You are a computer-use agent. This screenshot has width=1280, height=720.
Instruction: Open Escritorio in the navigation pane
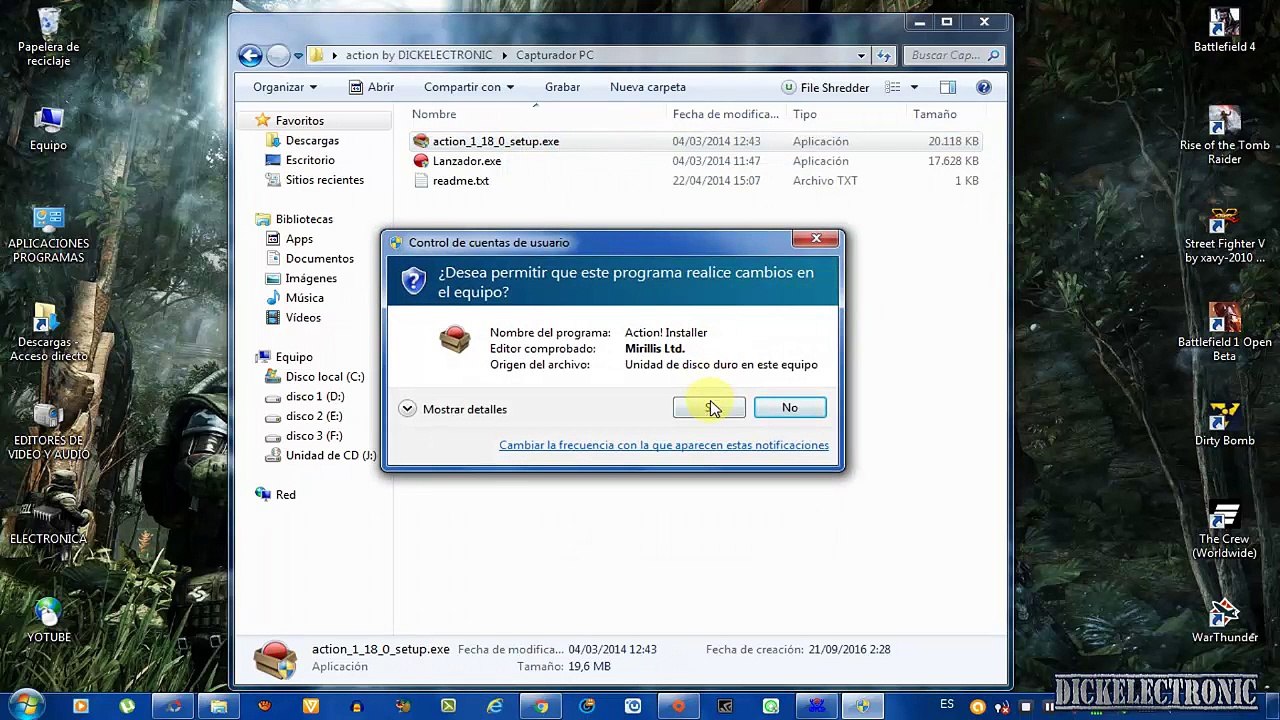pyautogui.click(x=310, y=160)
